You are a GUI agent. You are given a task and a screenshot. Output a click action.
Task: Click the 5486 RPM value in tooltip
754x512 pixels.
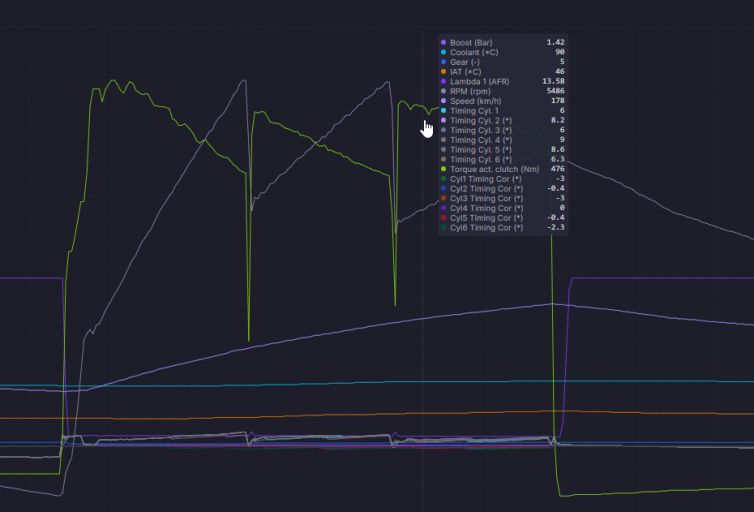point(555,91)
